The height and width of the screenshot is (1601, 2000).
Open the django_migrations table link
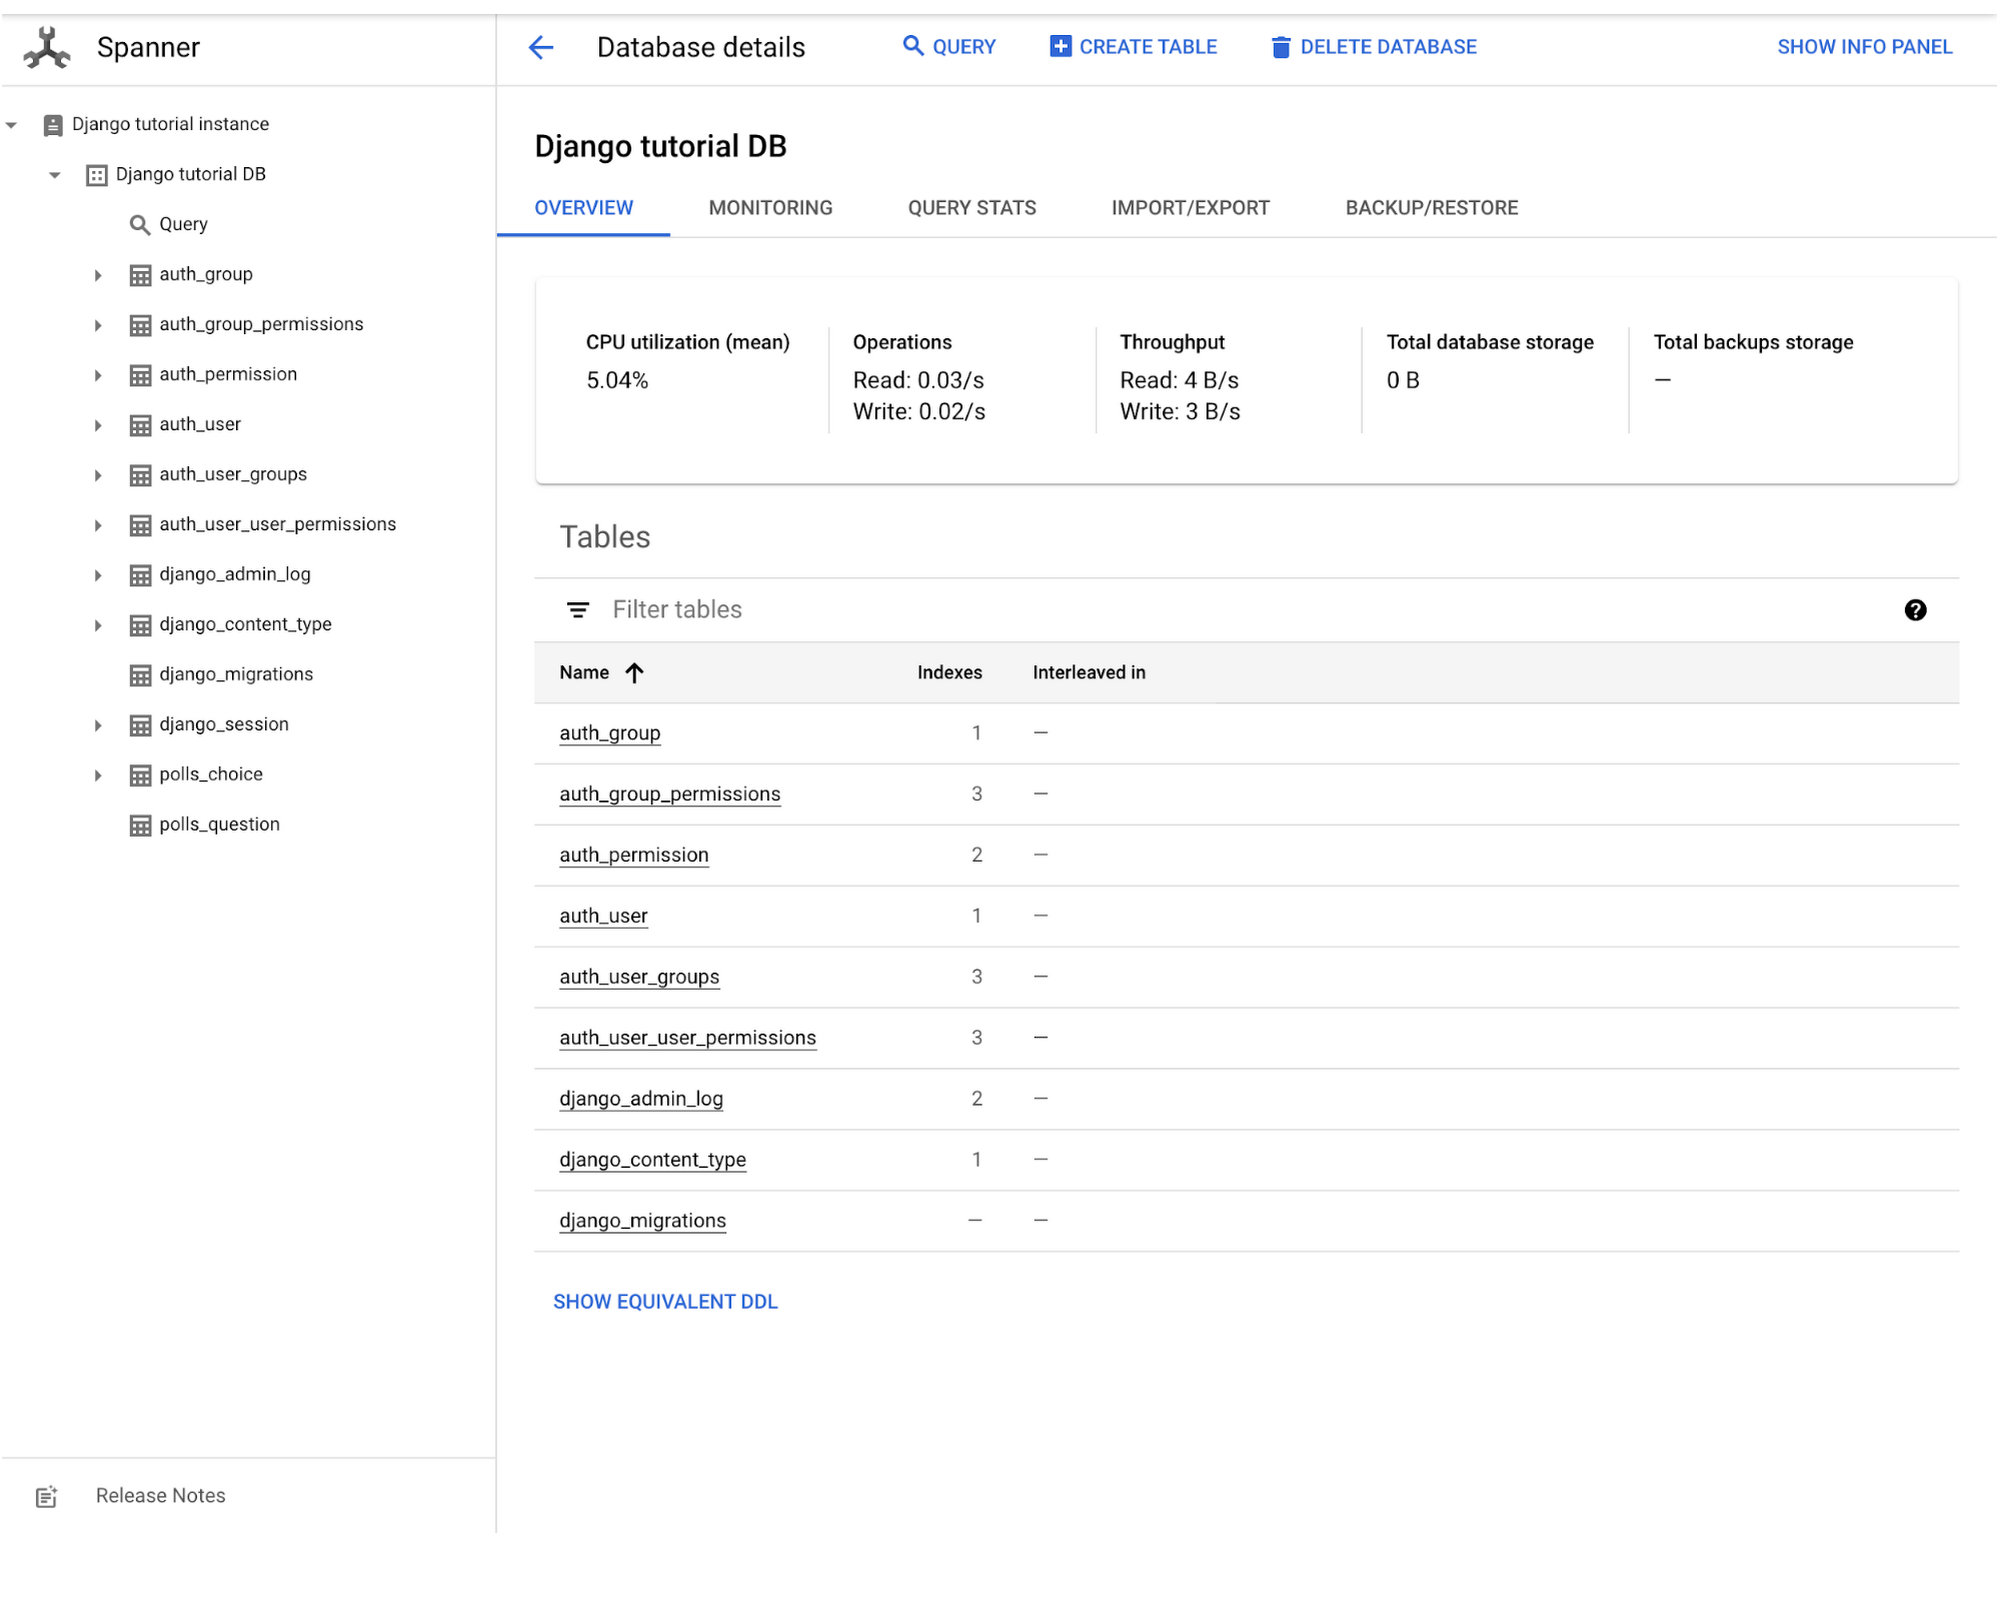[x=643, y=1221]
